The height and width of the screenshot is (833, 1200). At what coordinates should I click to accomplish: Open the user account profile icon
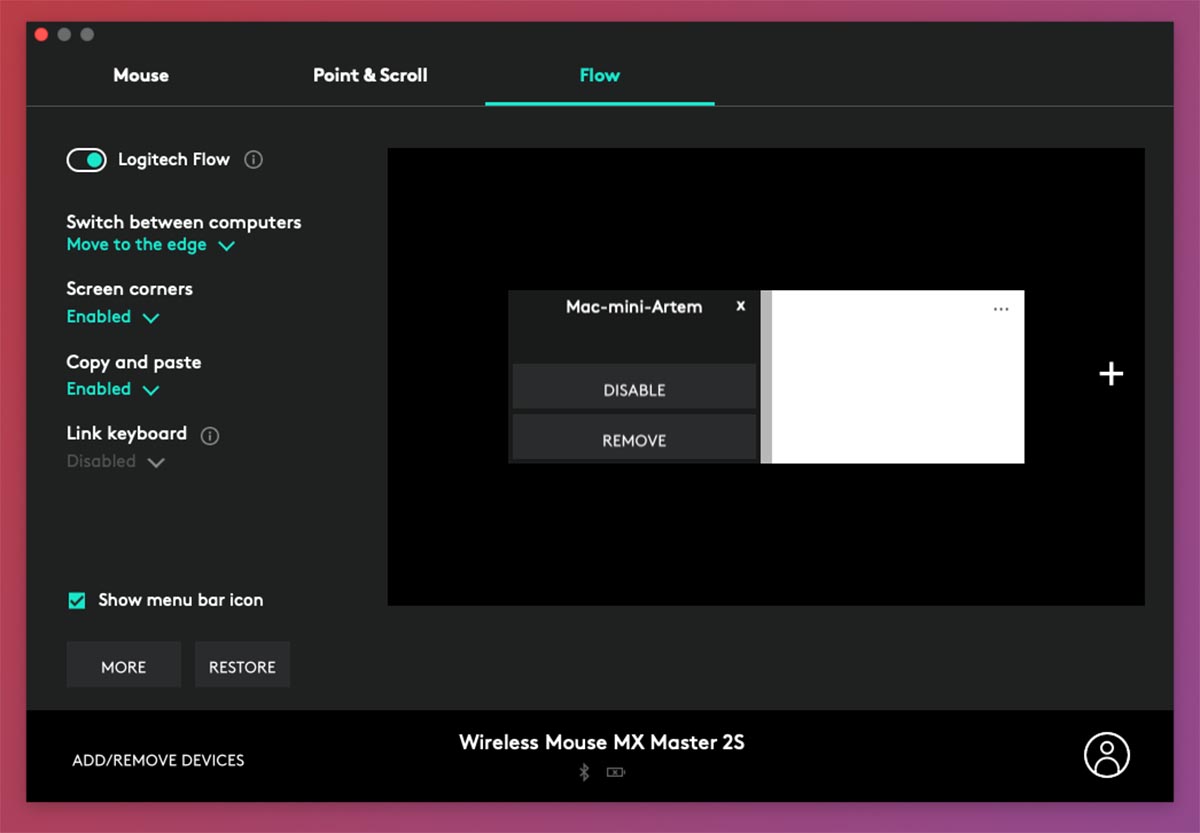coord(1106,755)
